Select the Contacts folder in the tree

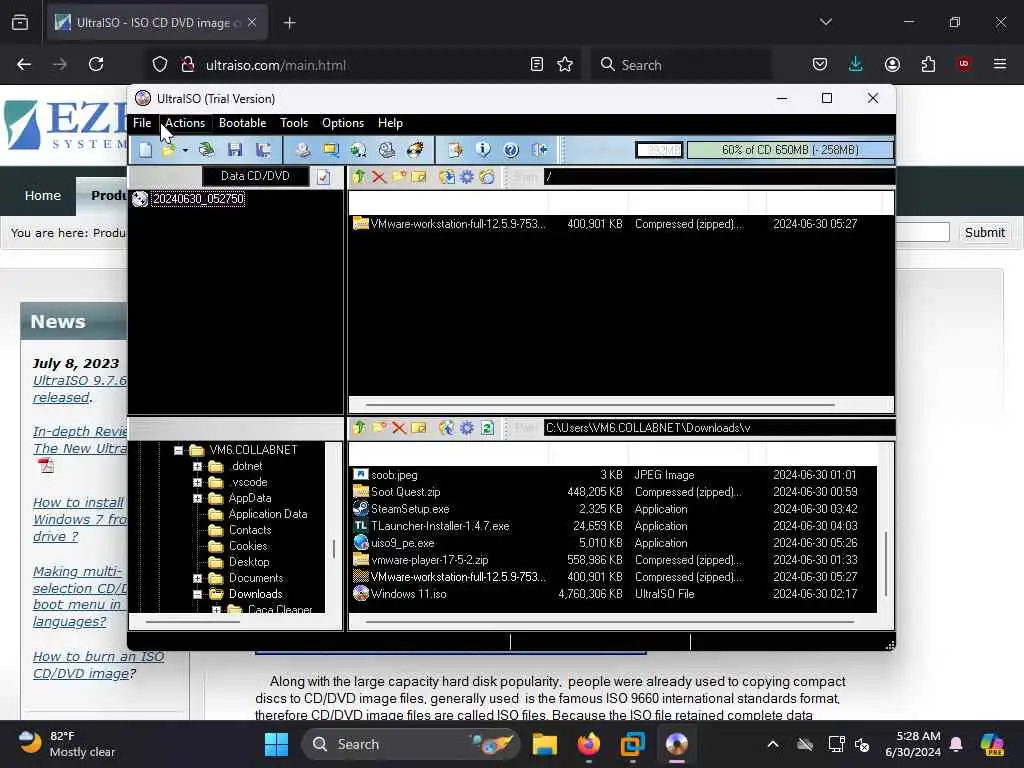click(x=249, y=530)
